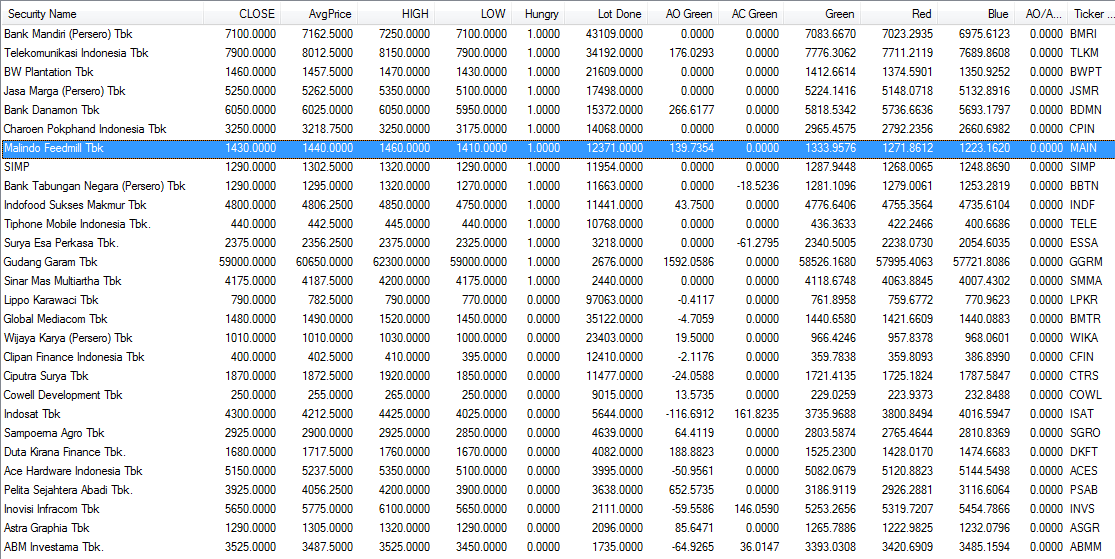This screenshot has height=559, width=1115.
Task: Select the Duta Kirana Finance Tbk. row
Action: 558,452
